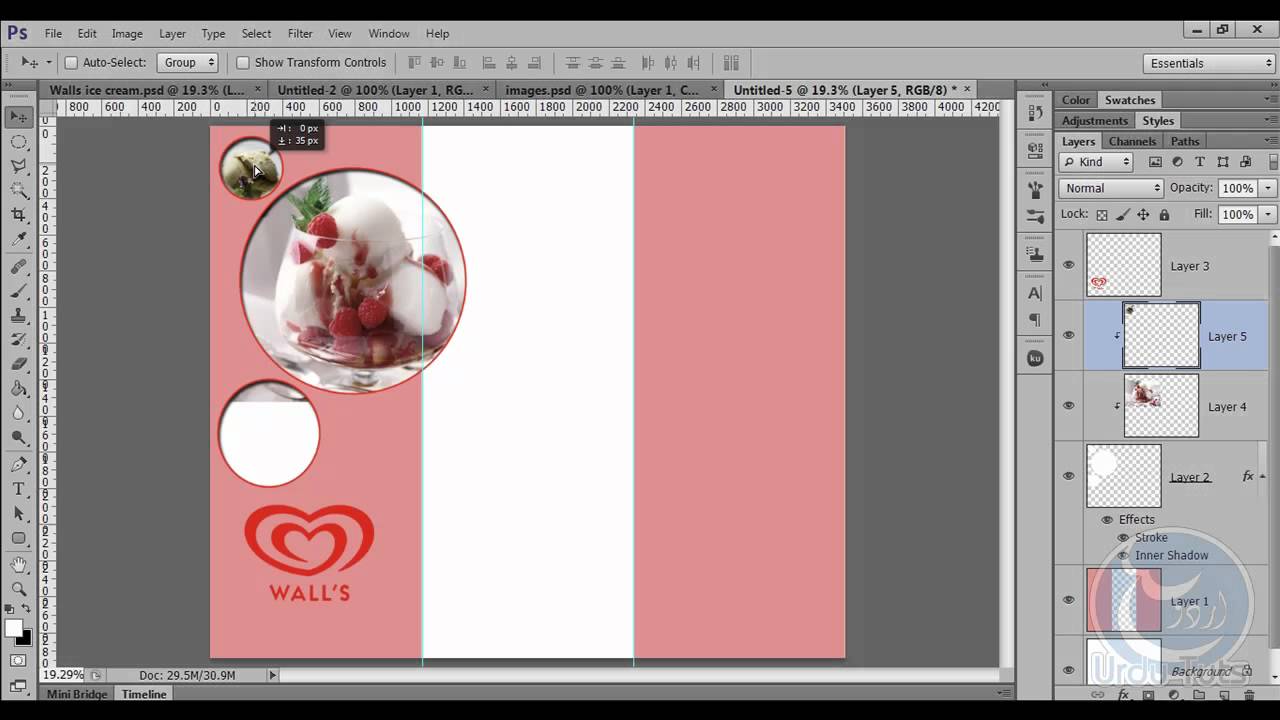This screenshot has width=1280, height=720.
Task: Select the History Brush tool
Action: [x=19, y=340]
